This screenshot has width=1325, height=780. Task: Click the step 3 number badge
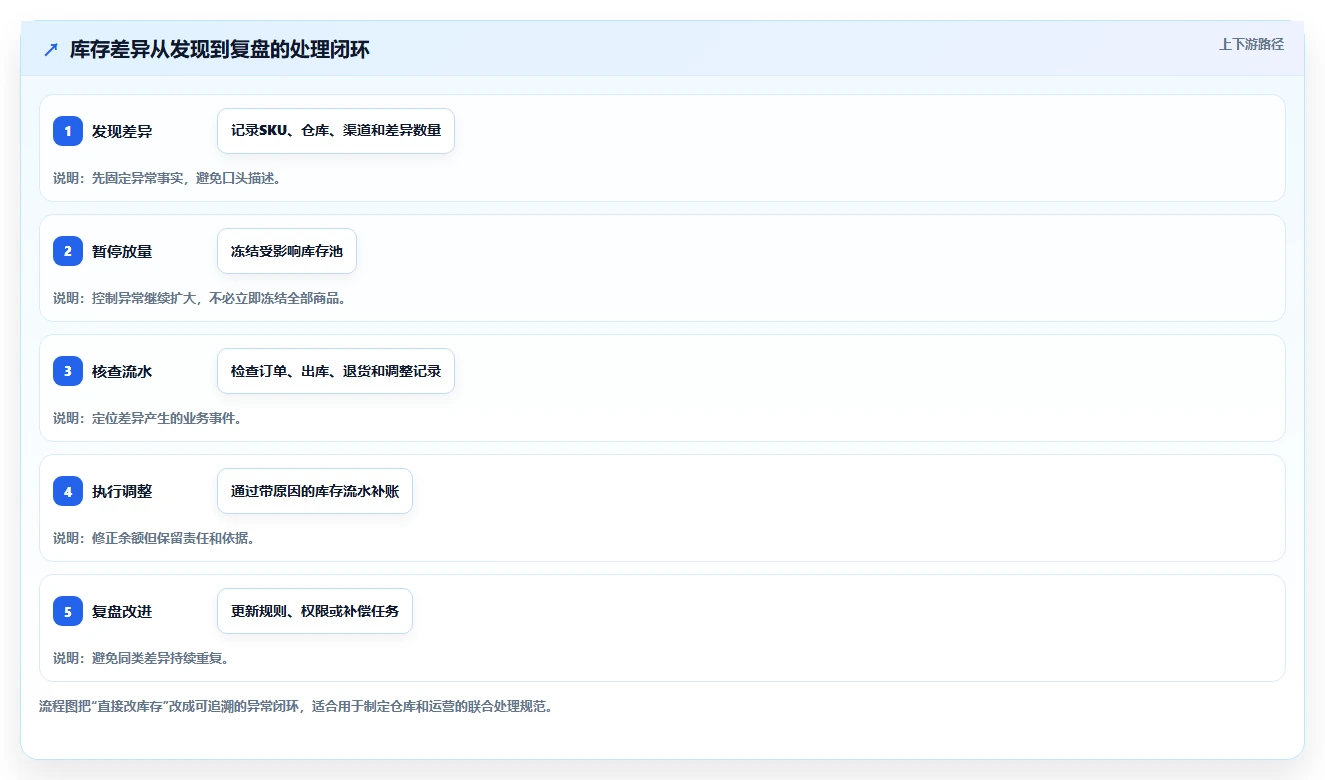[x=68, y=371]
